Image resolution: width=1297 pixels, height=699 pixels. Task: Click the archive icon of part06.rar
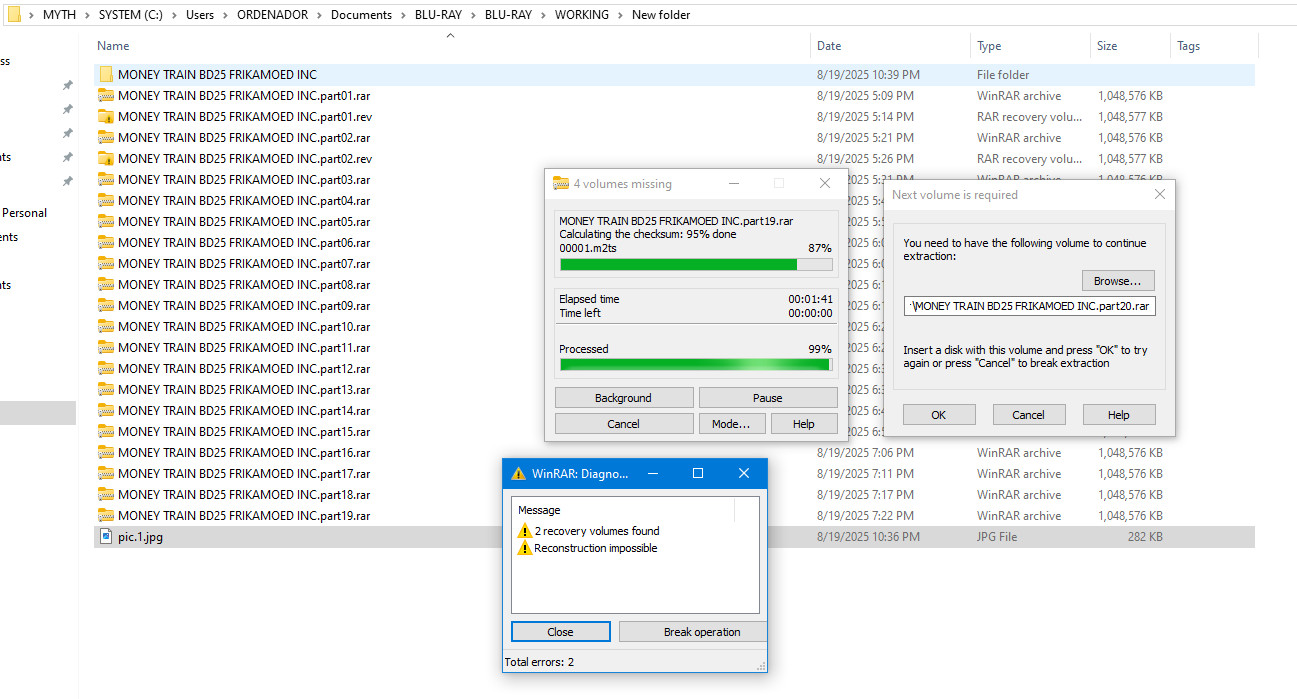click(x=106, y=243)
